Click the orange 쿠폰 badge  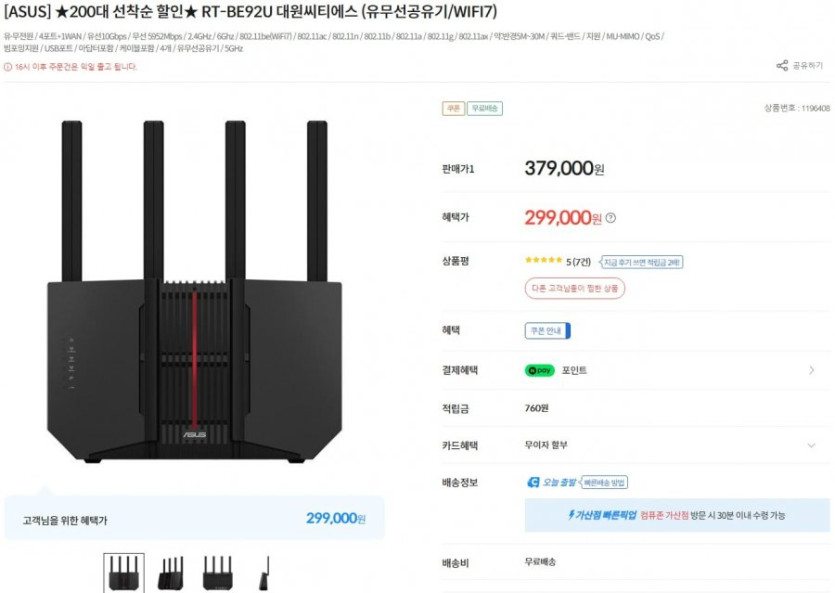point(453,108)
